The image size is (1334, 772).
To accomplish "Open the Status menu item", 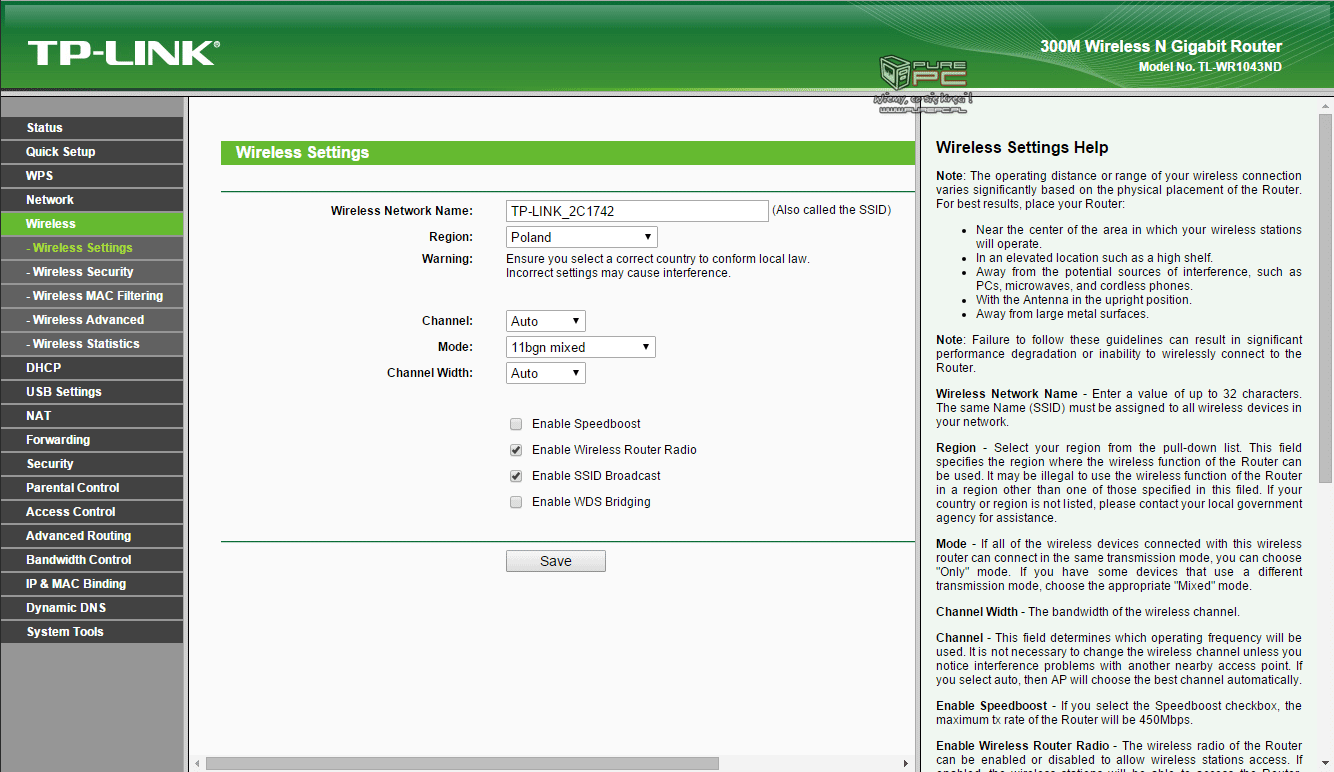I will (92, 128).
